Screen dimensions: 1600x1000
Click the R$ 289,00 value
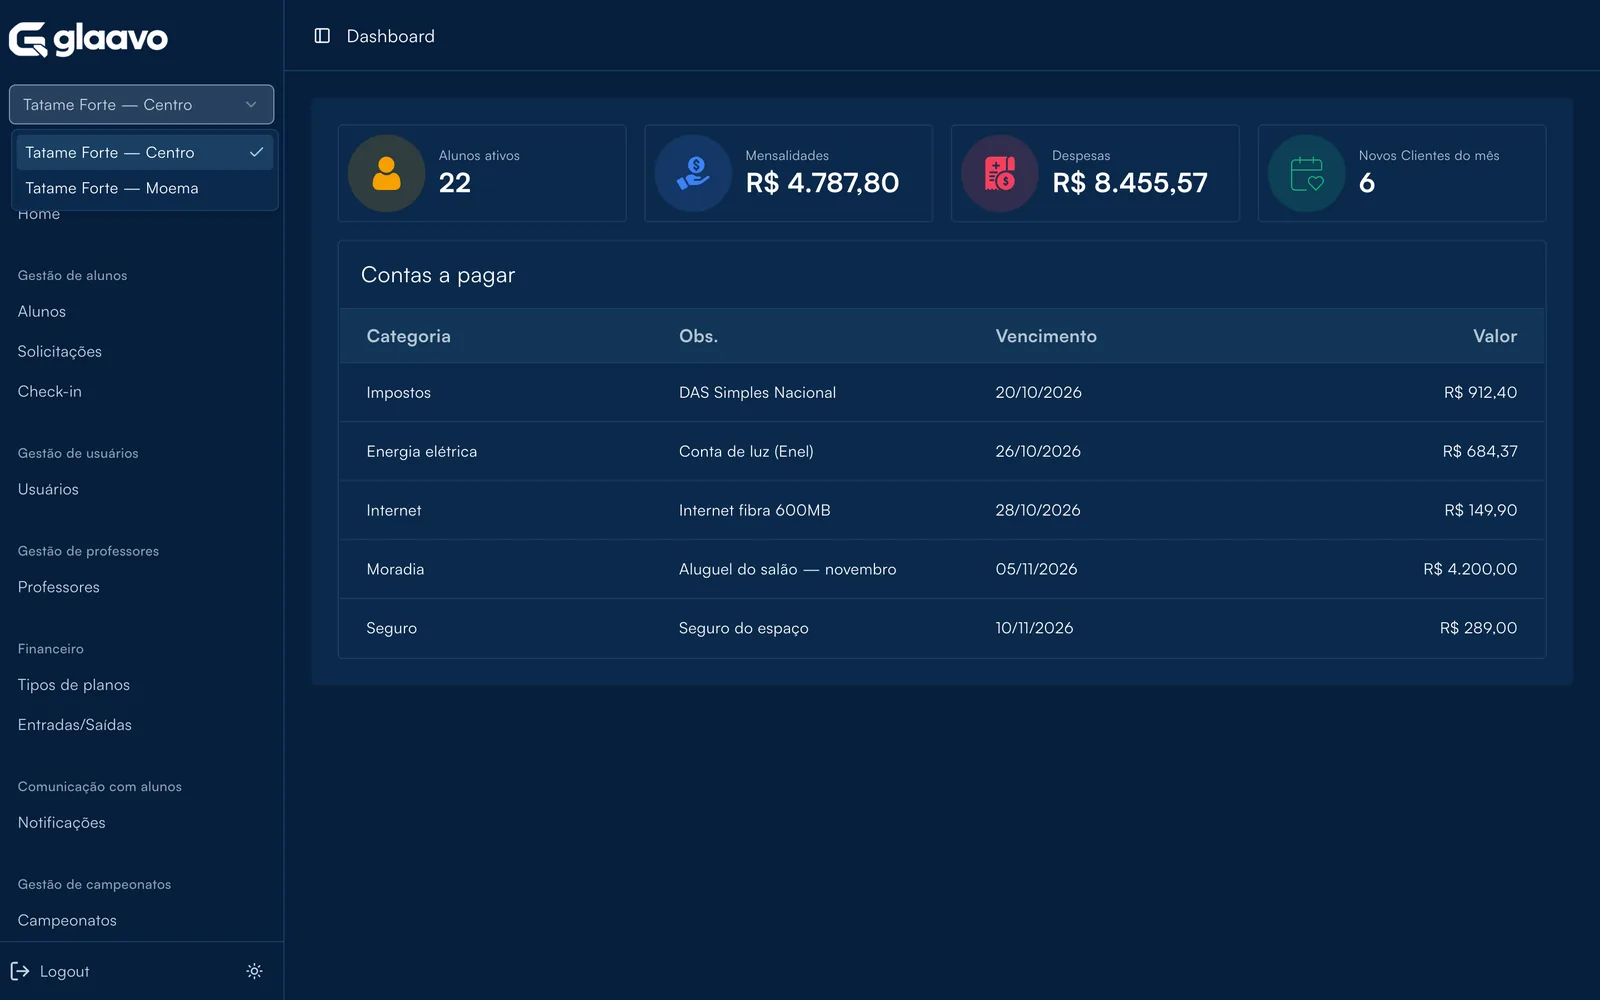pos(1479,628)
